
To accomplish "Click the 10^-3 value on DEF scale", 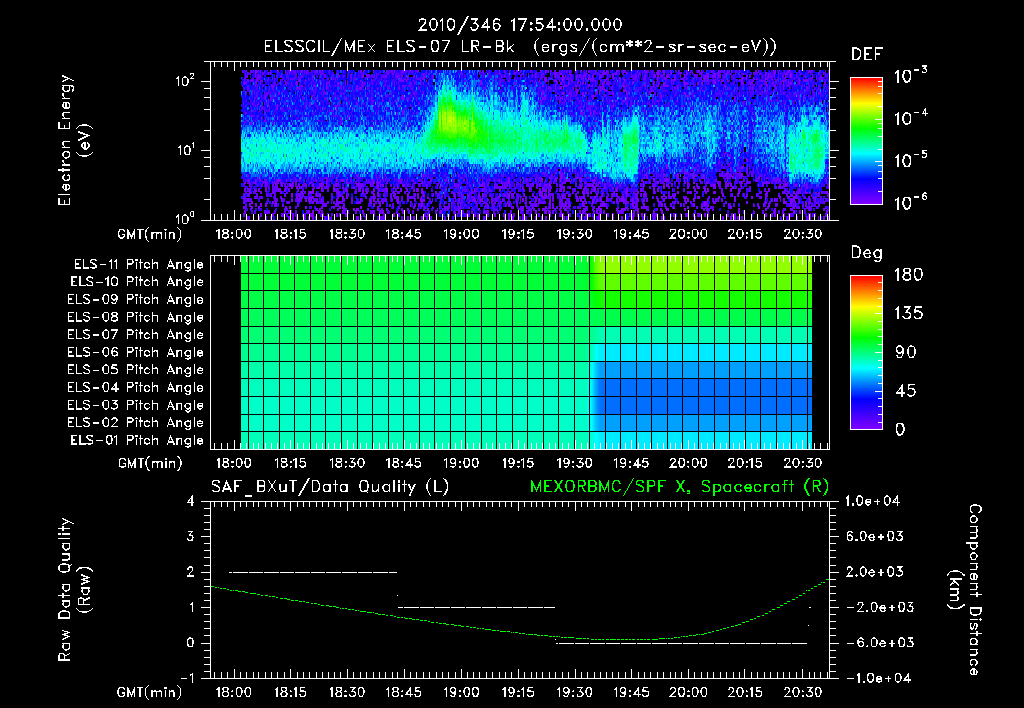I will click(x=910, y=76).
